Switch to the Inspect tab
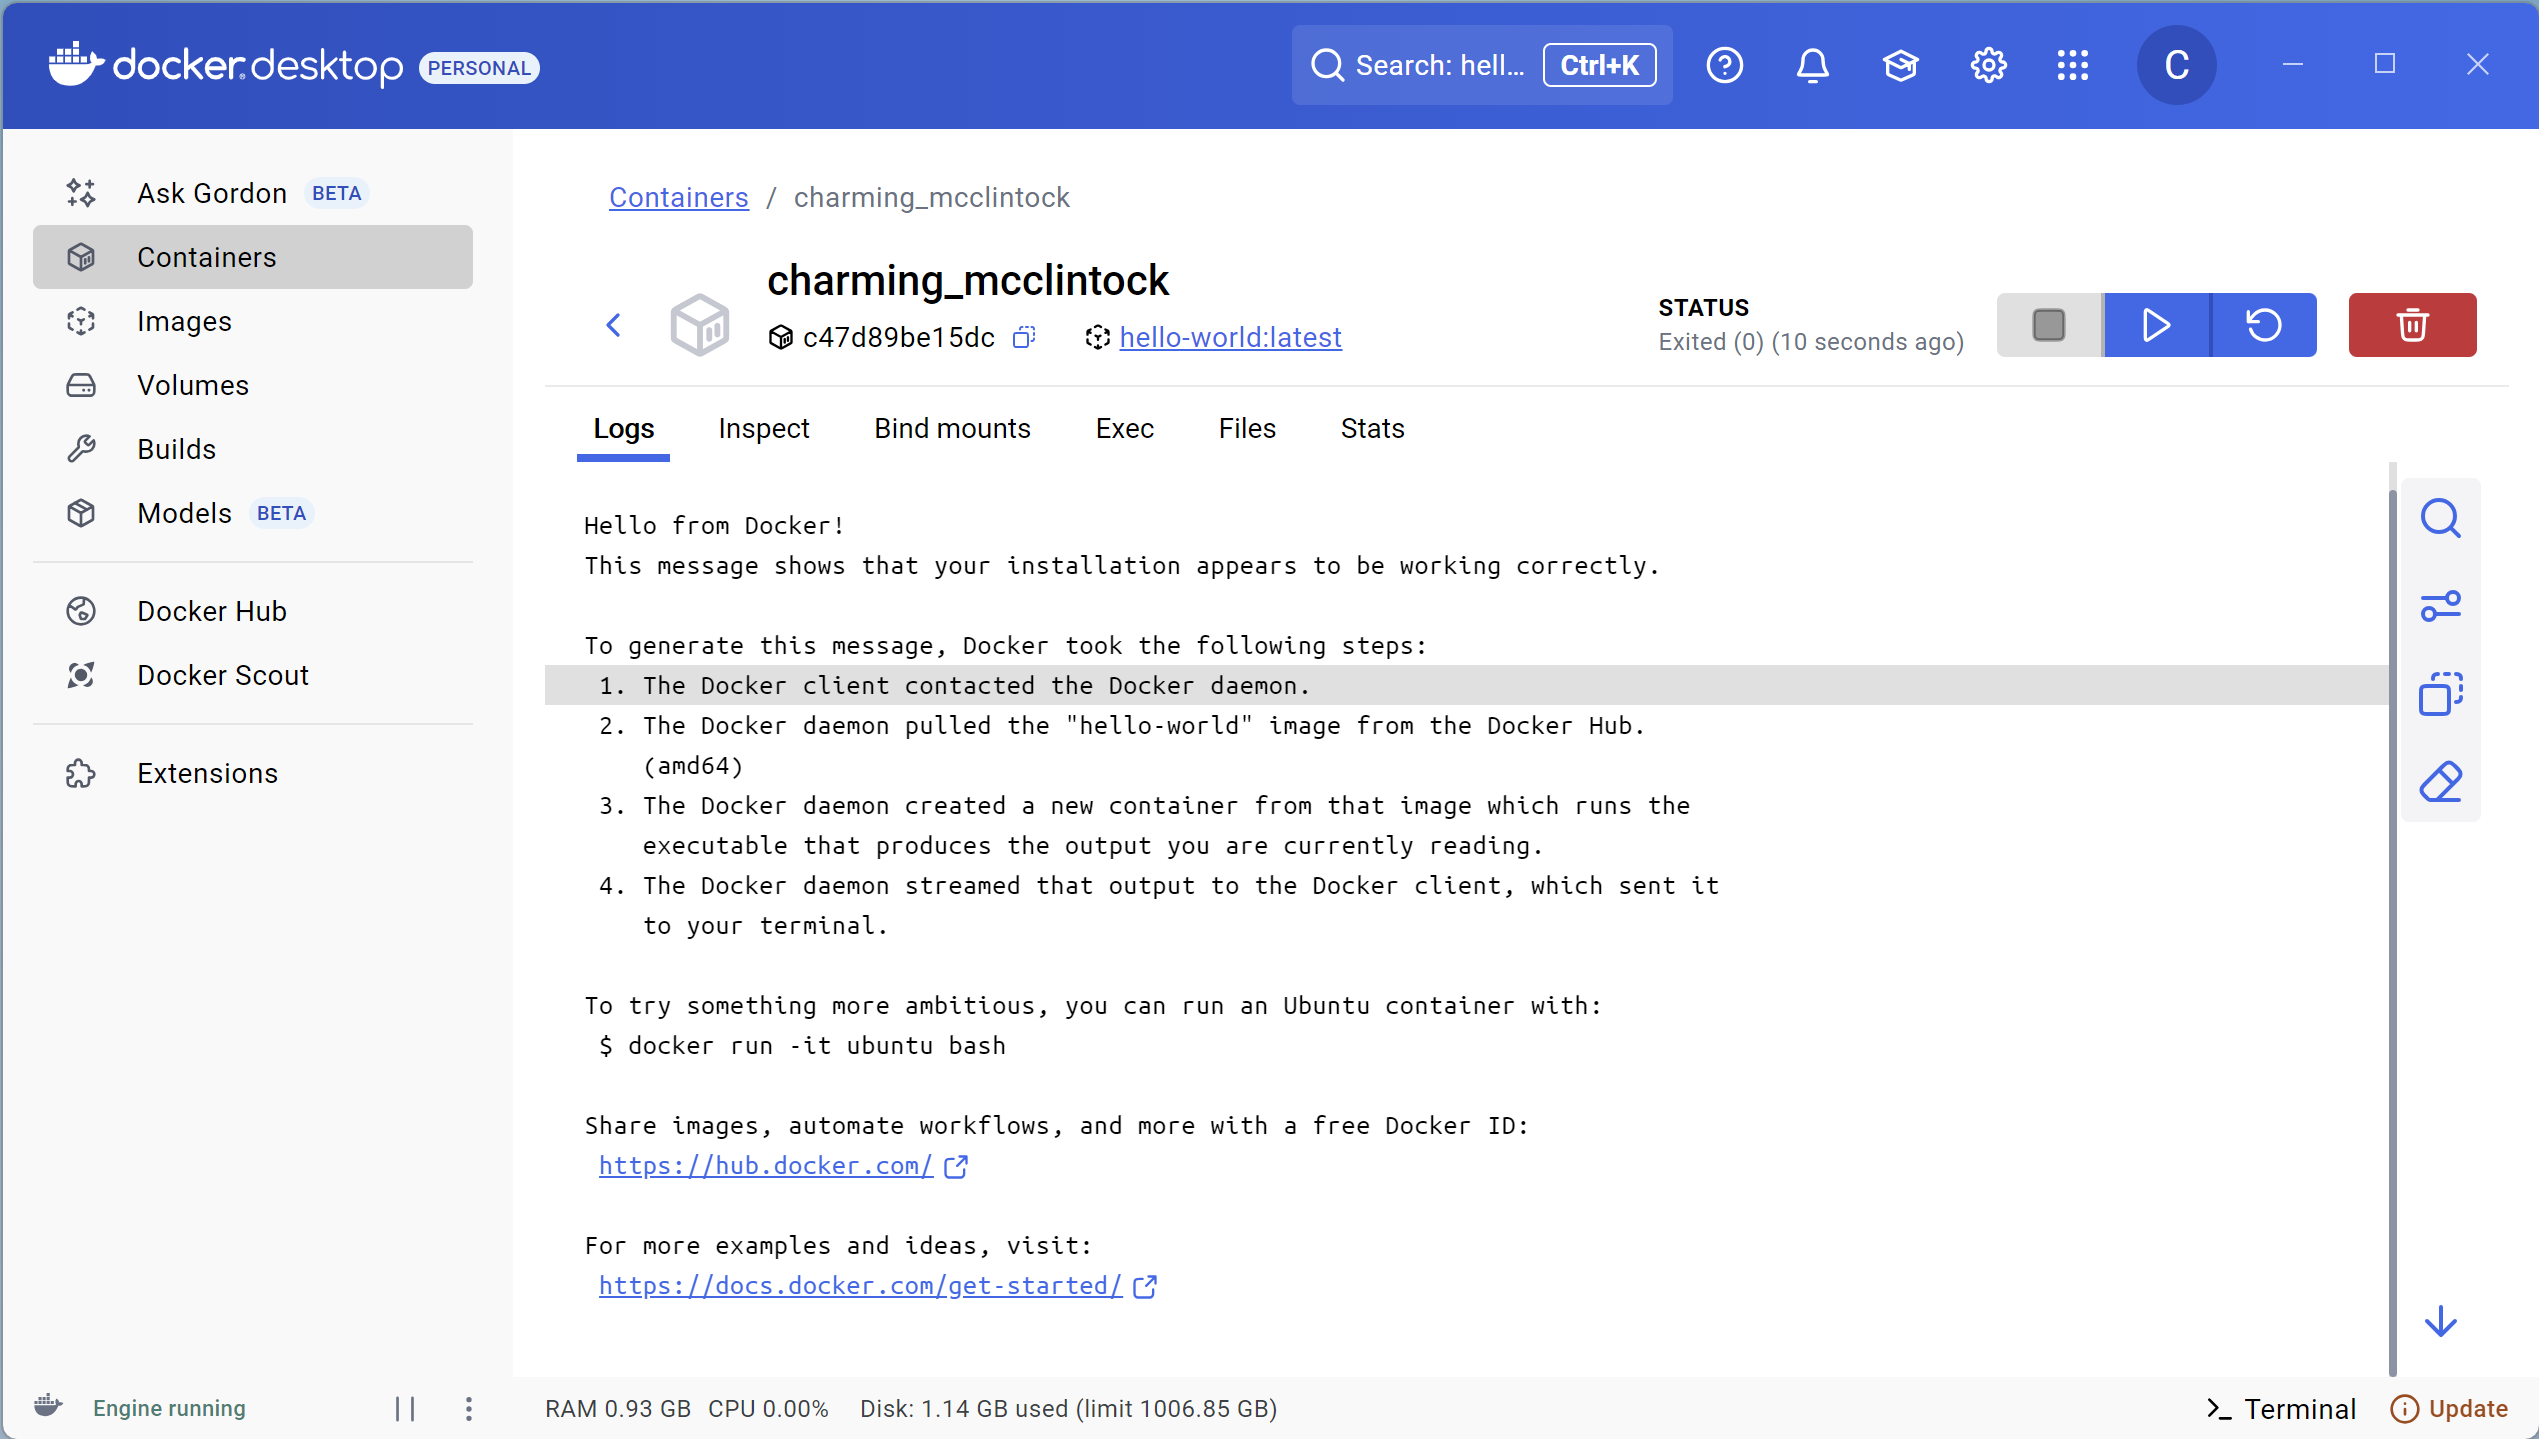This screenshot has width=2539, height=1439. pyautogui.click(x=763, y=429)
